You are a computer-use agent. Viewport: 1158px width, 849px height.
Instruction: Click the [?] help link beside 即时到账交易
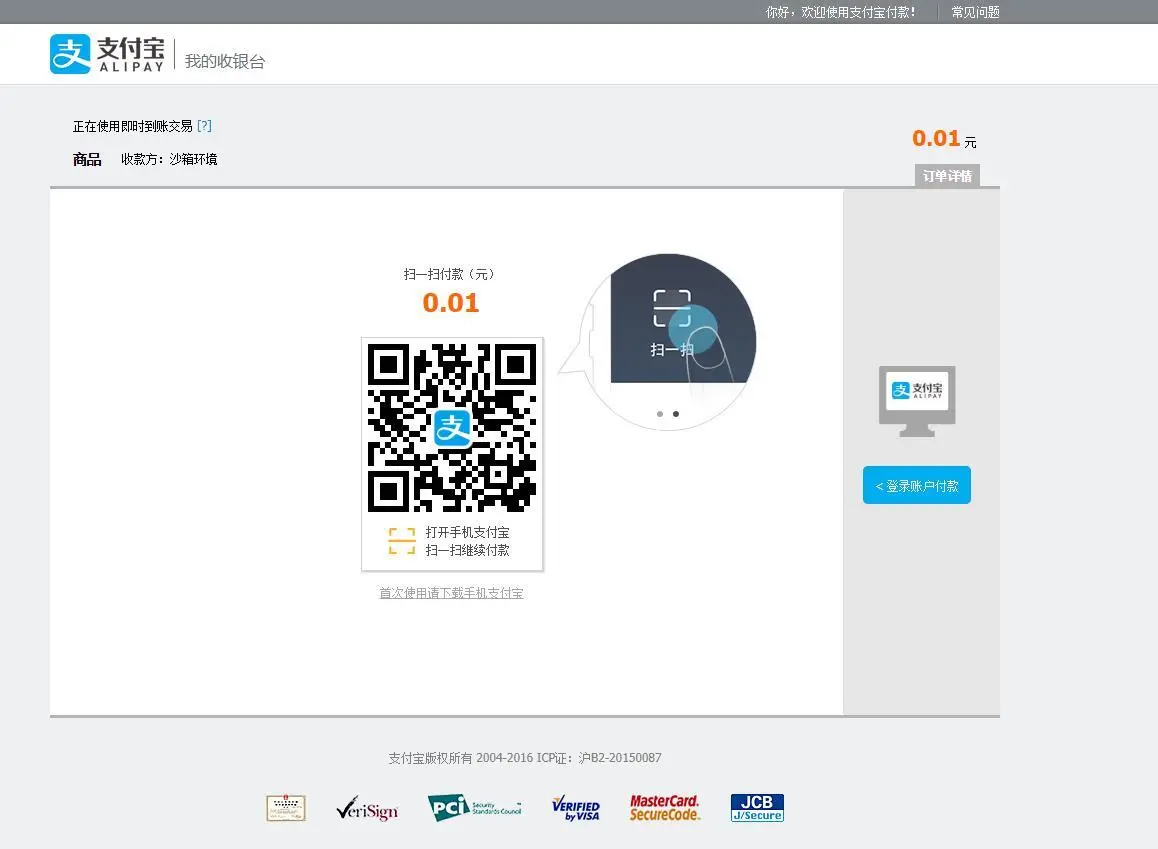click(205, 126)
